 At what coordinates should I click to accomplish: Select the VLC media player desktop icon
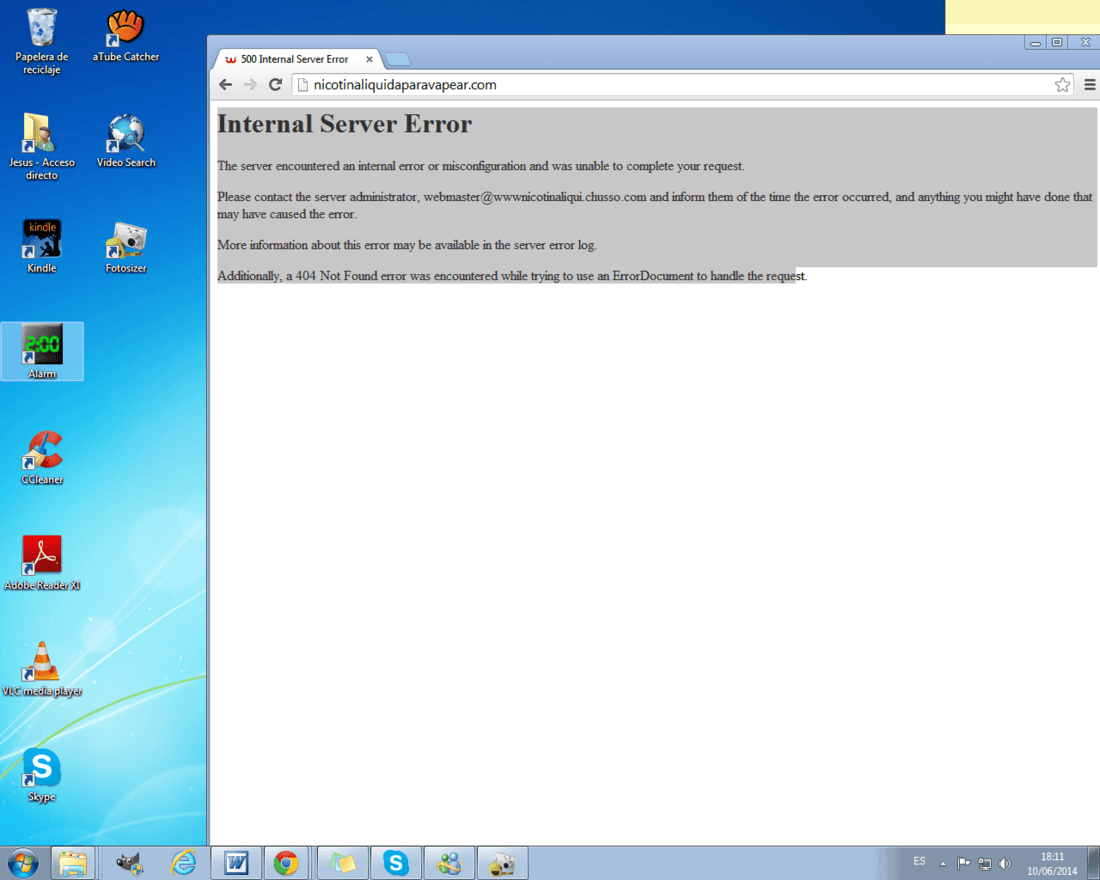42,669
